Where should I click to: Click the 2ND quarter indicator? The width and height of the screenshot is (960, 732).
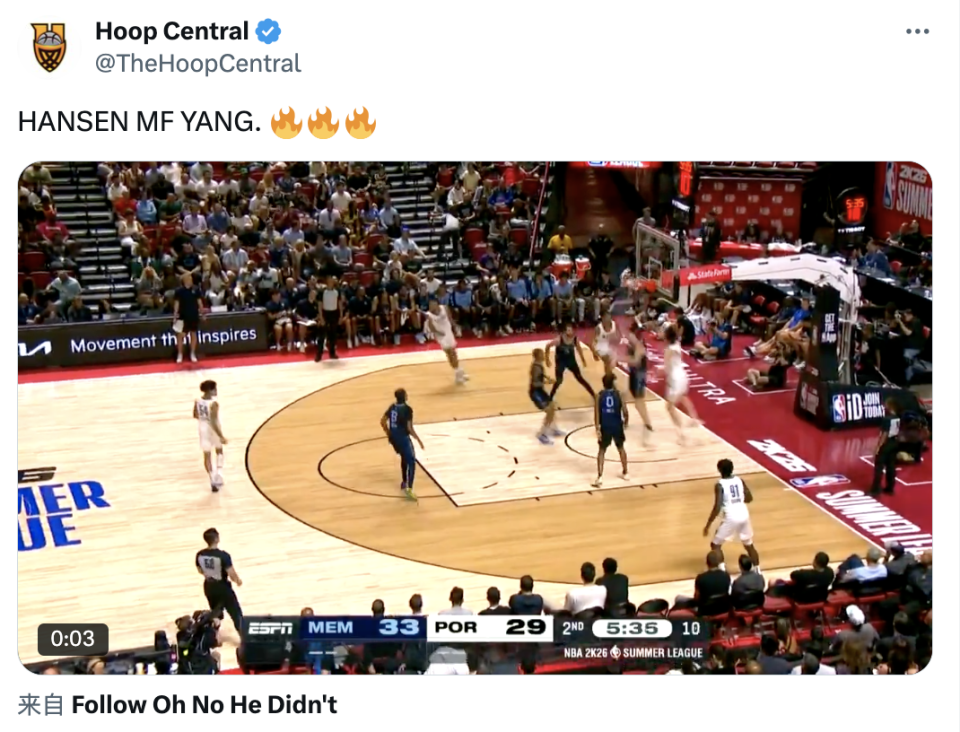pos(573,628)
